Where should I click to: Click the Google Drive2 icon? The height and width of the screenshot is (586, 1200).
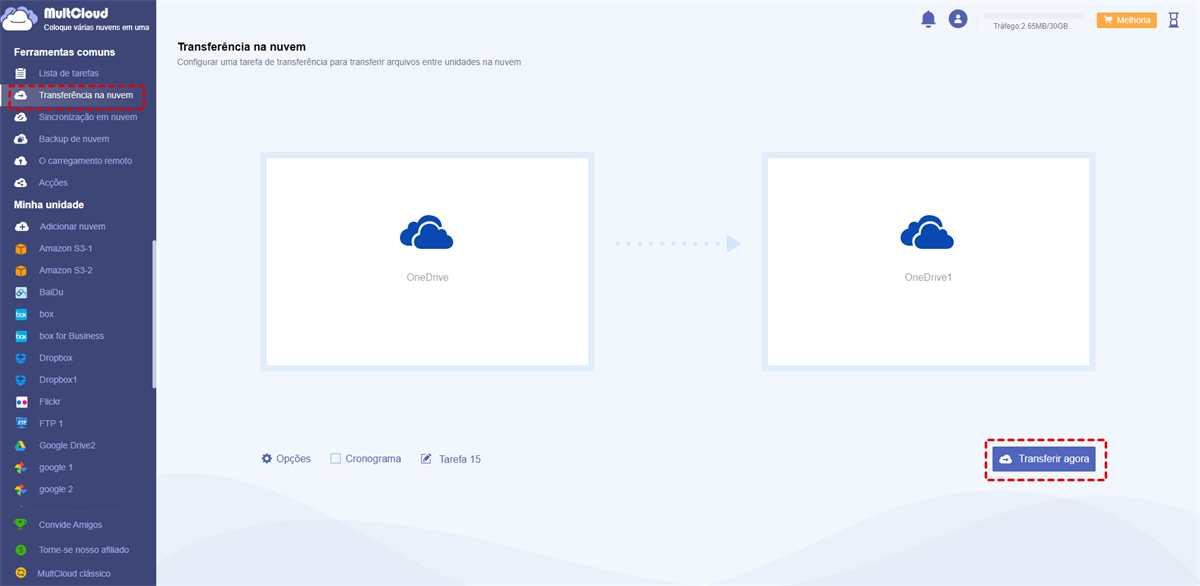tap(20, 446)
